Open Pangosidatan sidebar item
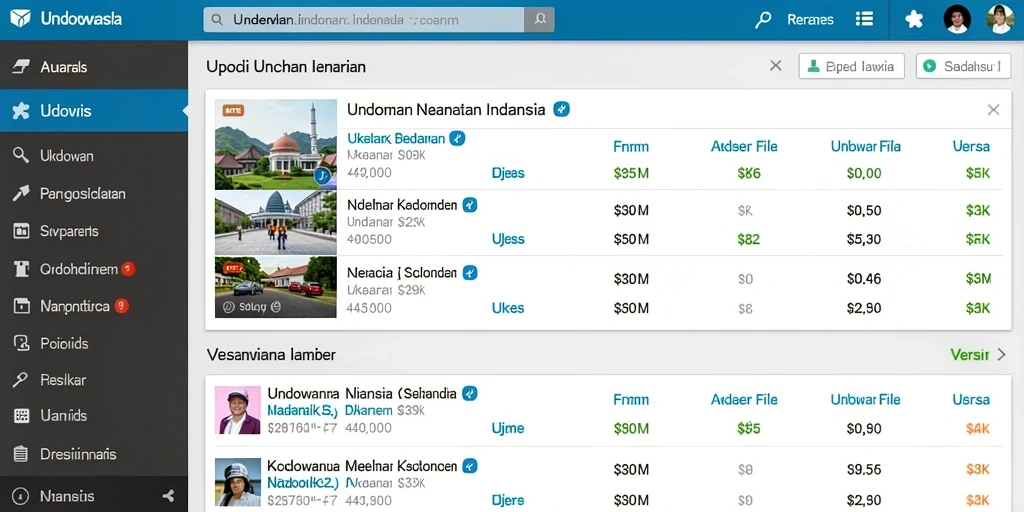 coord(94,193)
